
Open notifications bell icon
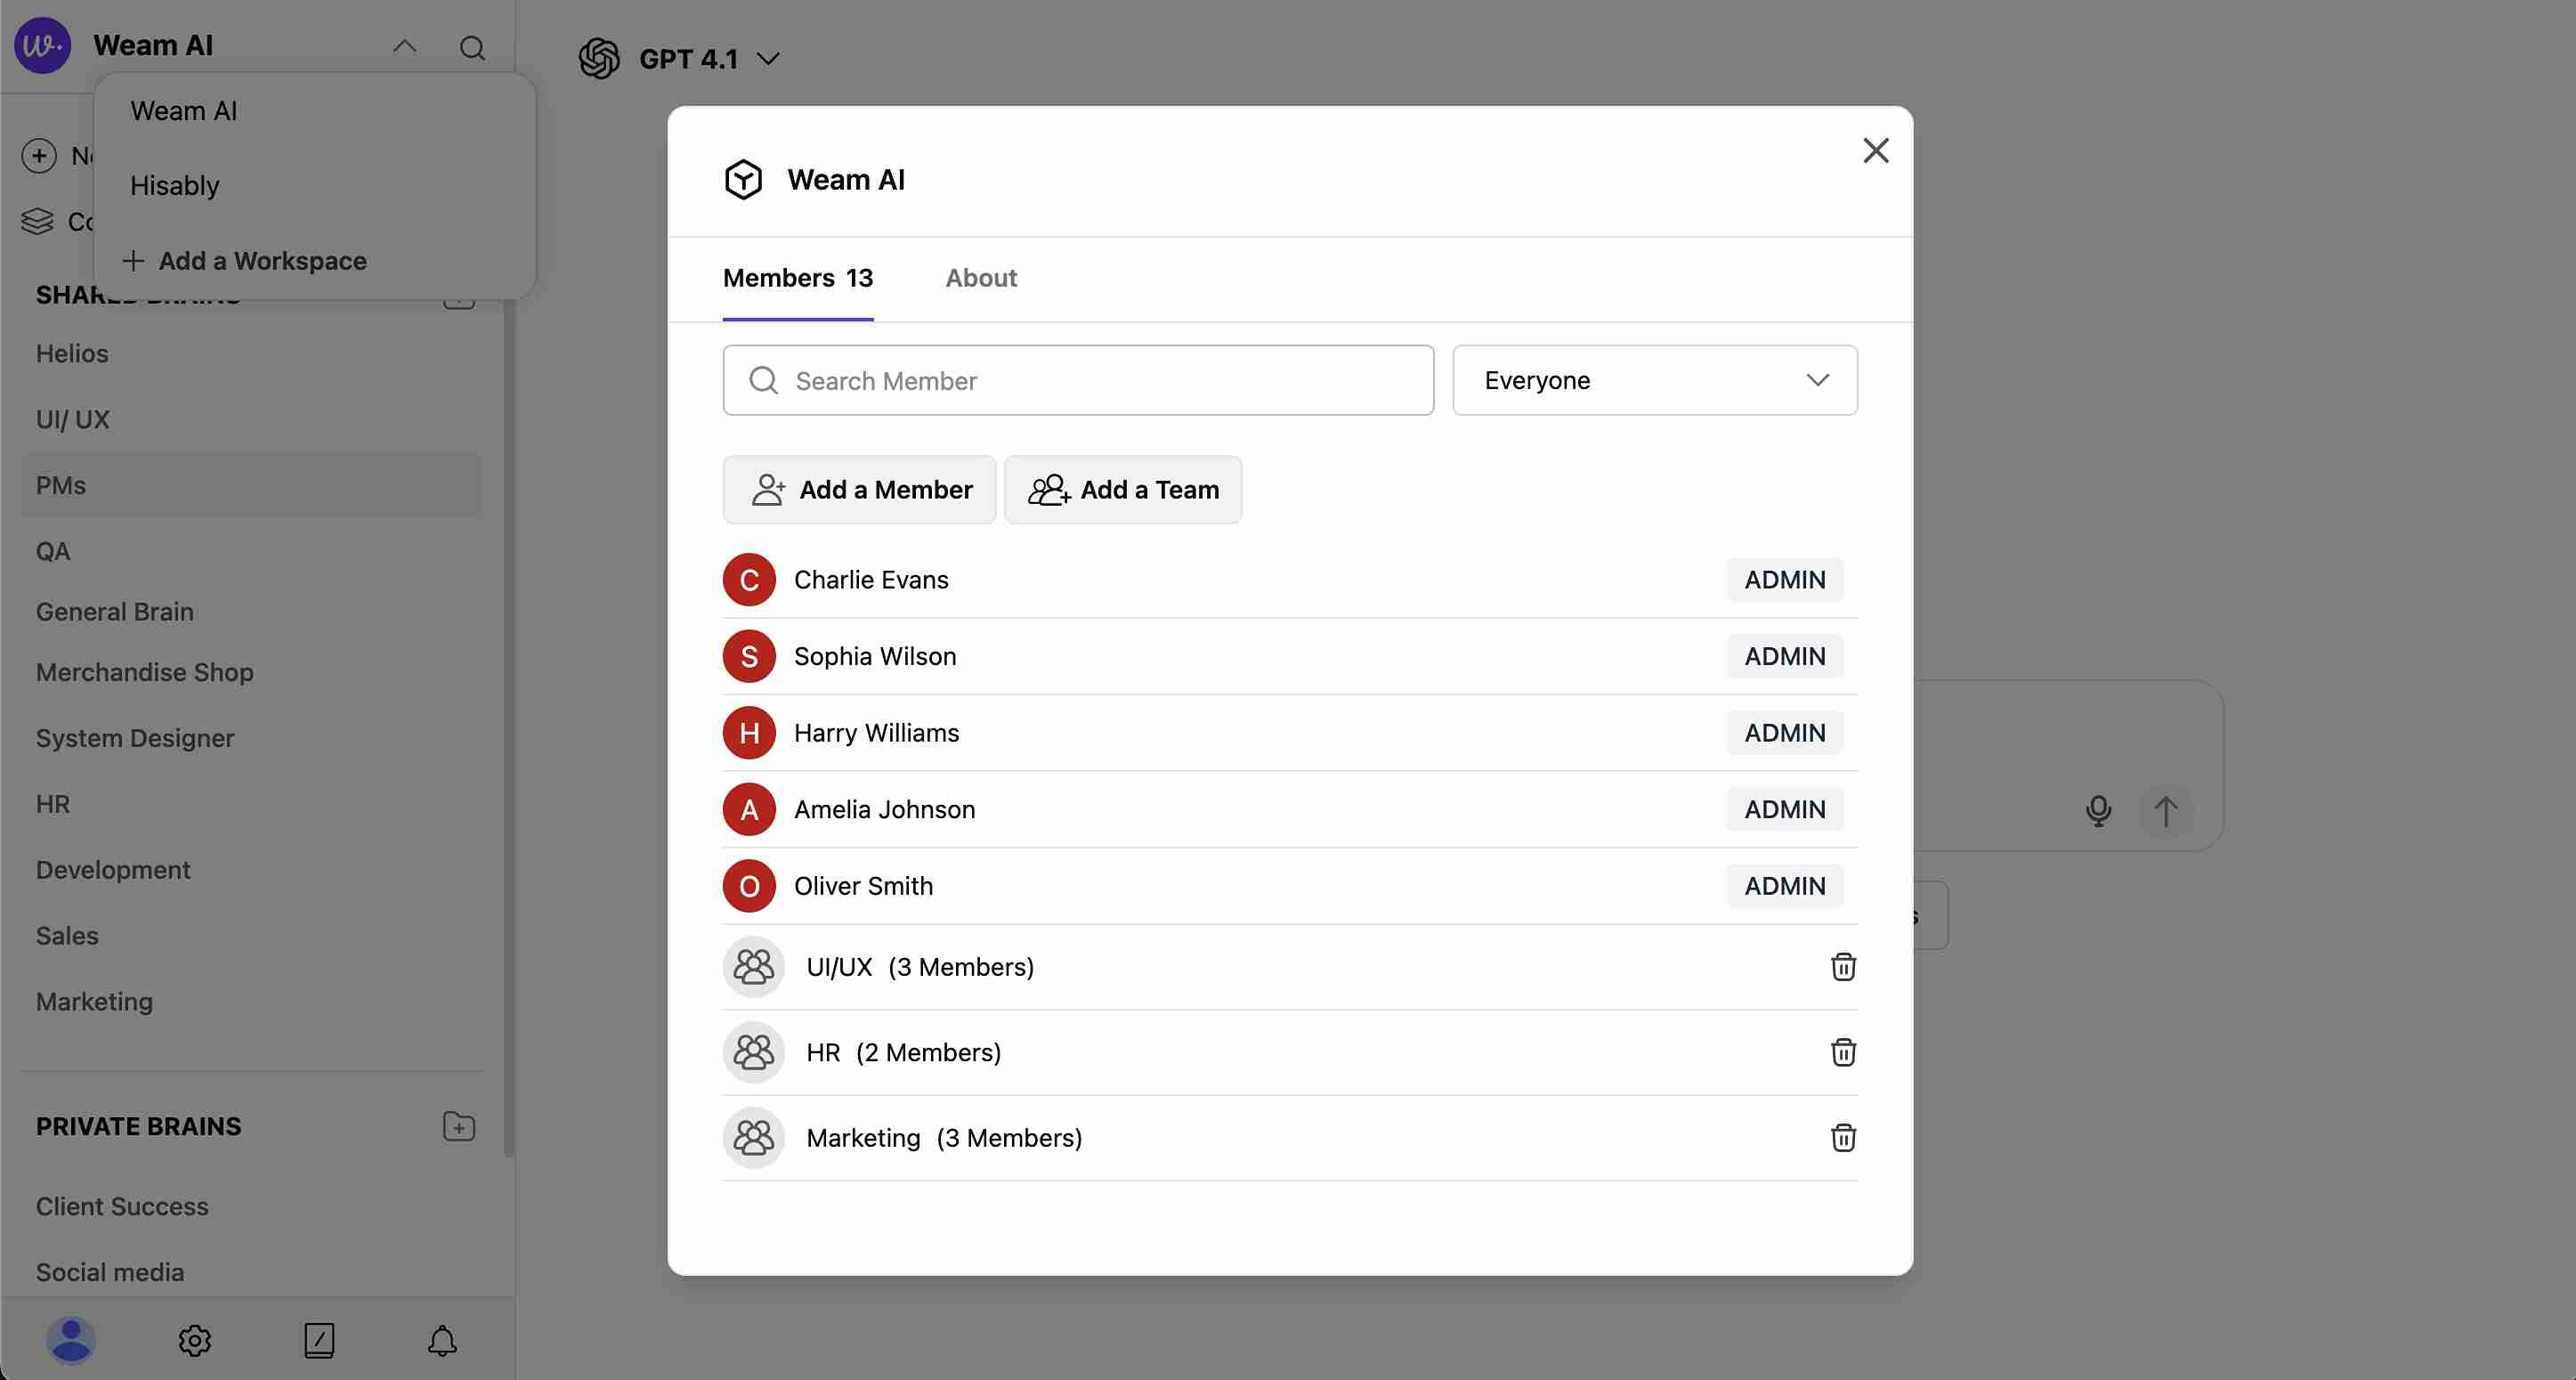pyautogui.click(x=442, y=1340)
